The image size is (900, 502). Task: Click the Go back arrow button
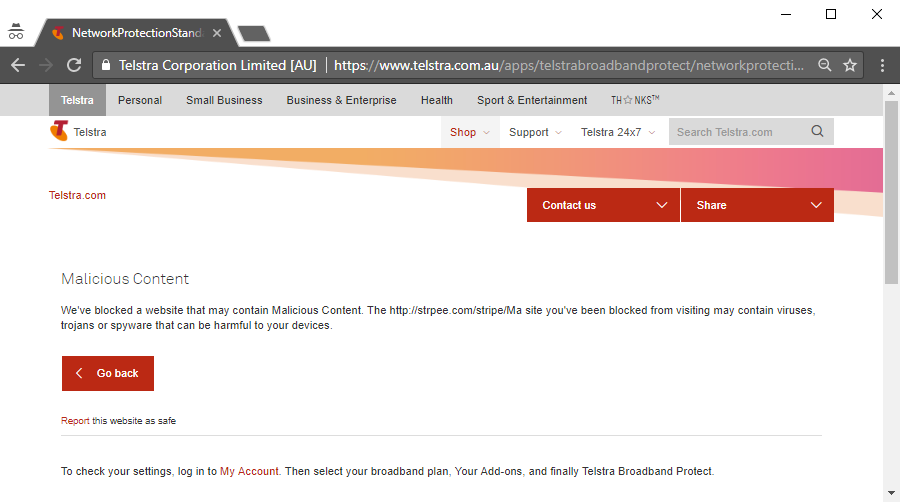[x=108, y=373]
